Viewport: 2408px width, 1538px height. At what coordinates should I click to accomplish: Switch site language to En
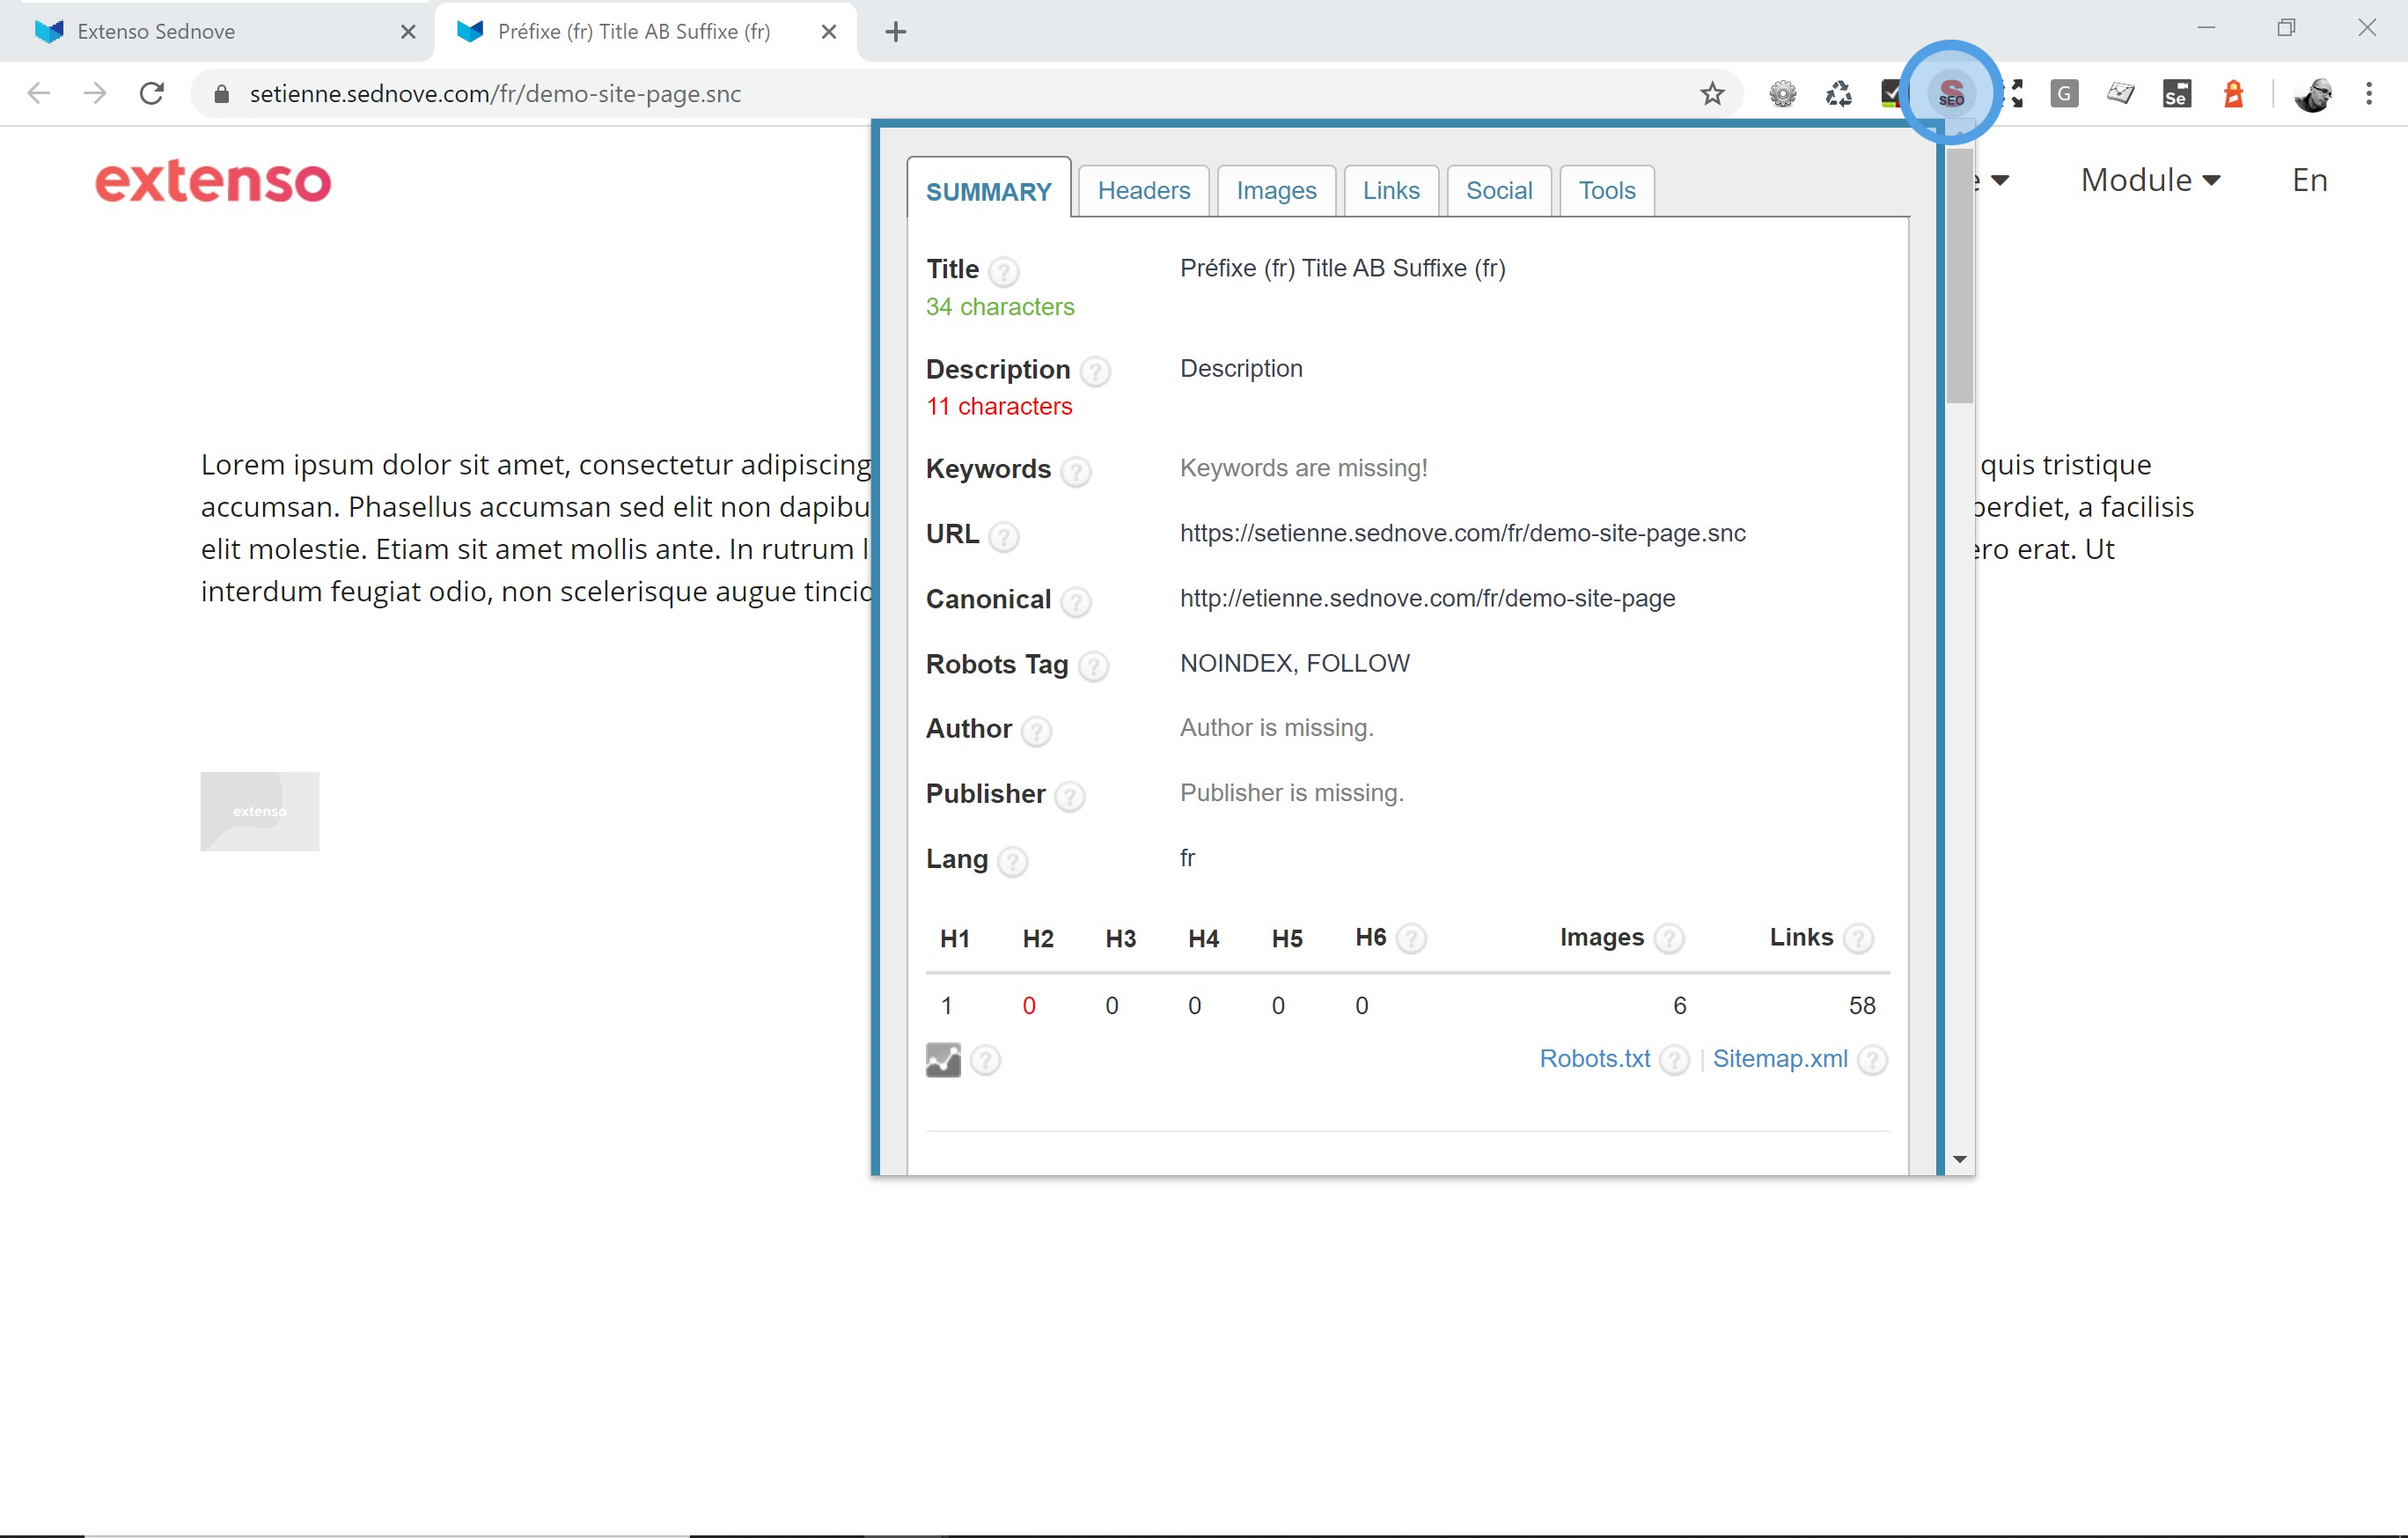pos(2309,180)
